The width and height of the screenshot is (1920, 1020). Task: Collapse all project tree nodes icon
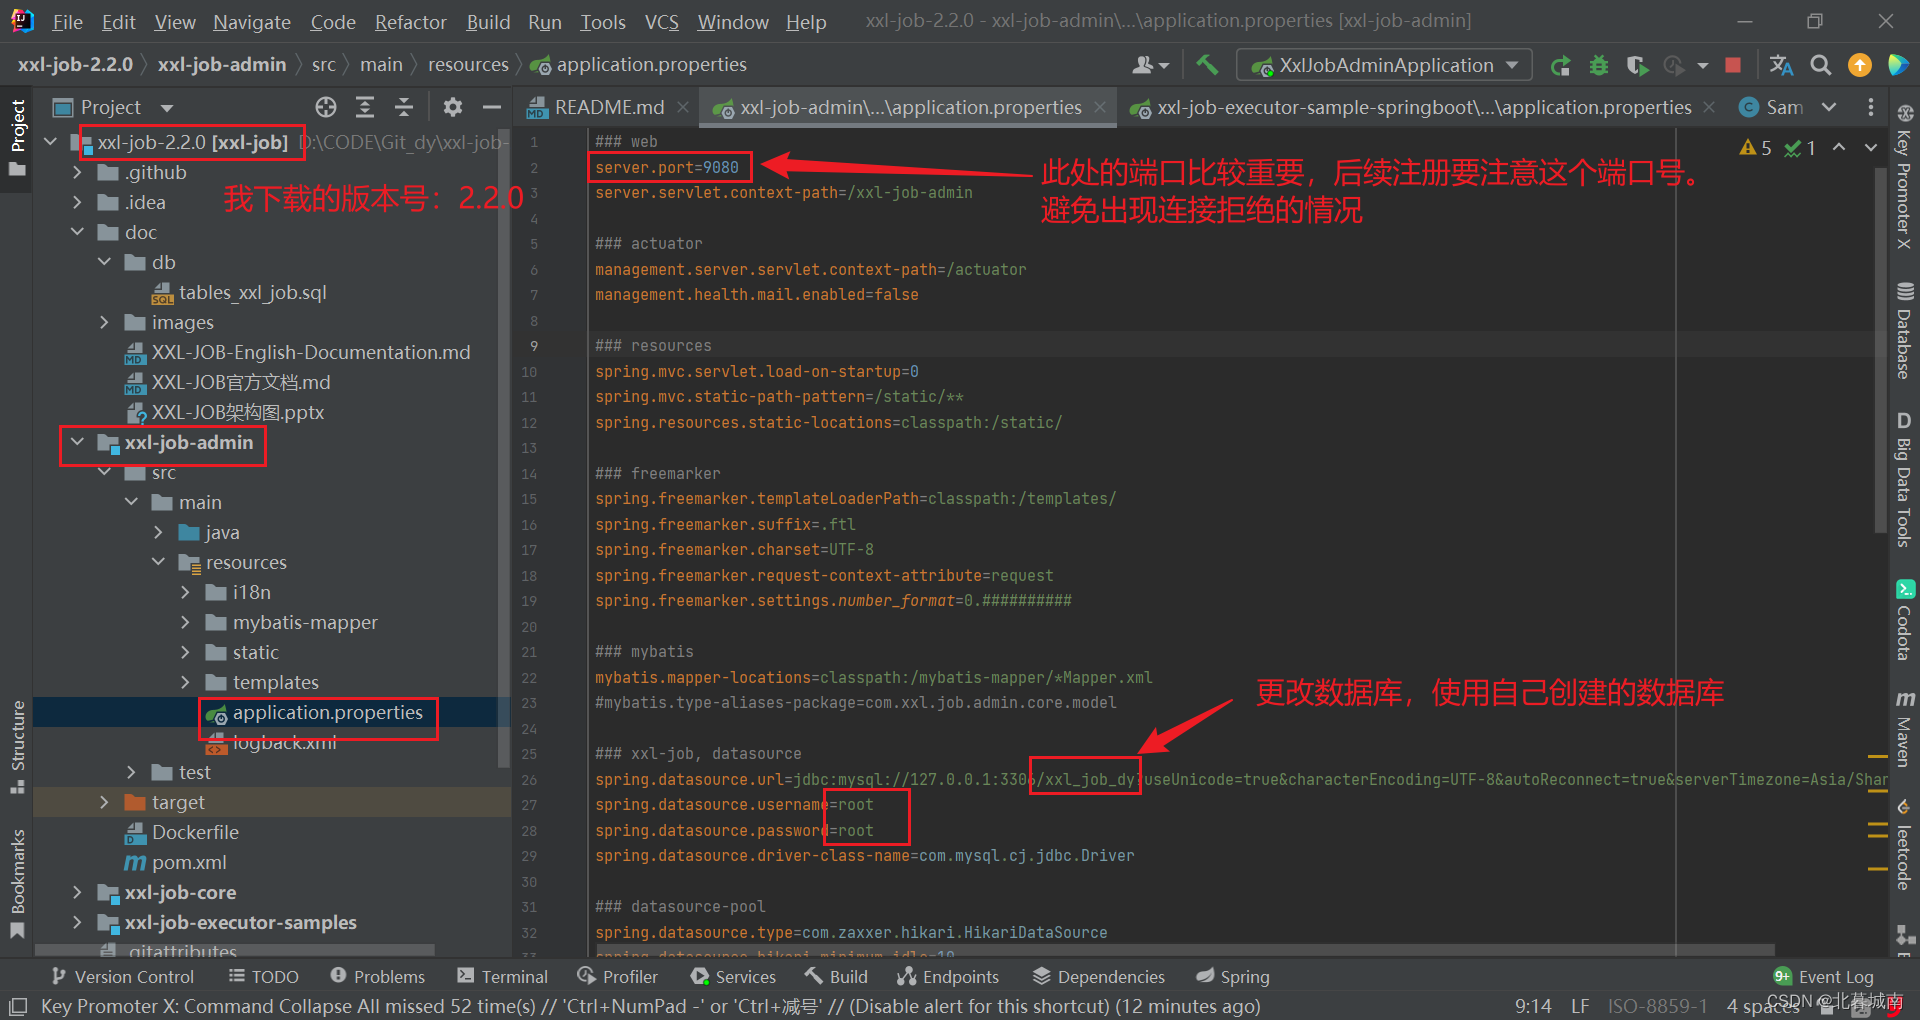click(x=404, y=107)
